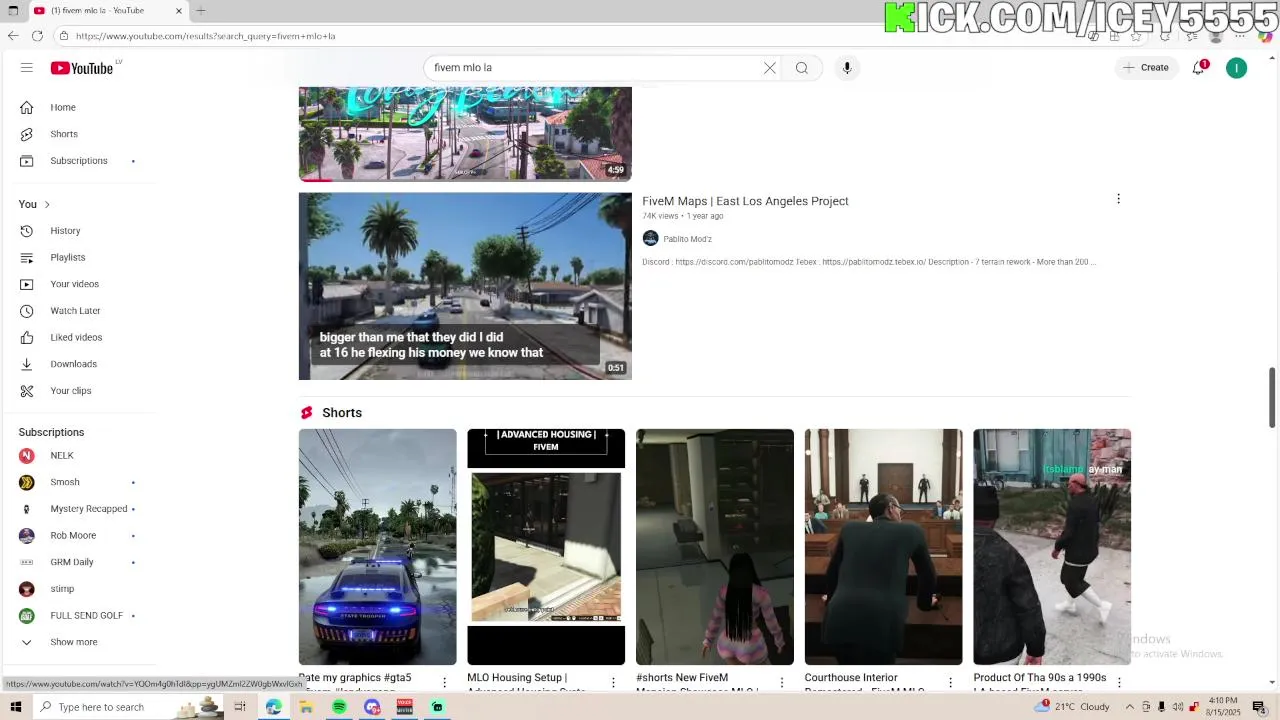Open Spotify from the taskbar
Image resolution: width=1280 pixels, height=720 pixels.
point(339,707)
